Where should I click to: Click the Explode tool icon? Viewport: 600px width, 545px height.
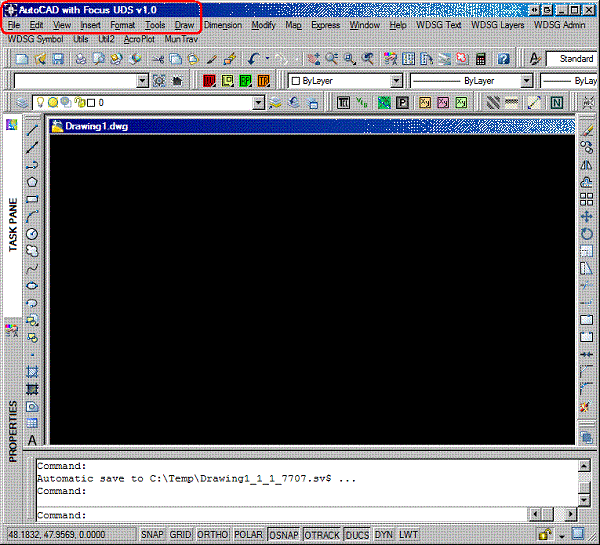coord(585,406)
